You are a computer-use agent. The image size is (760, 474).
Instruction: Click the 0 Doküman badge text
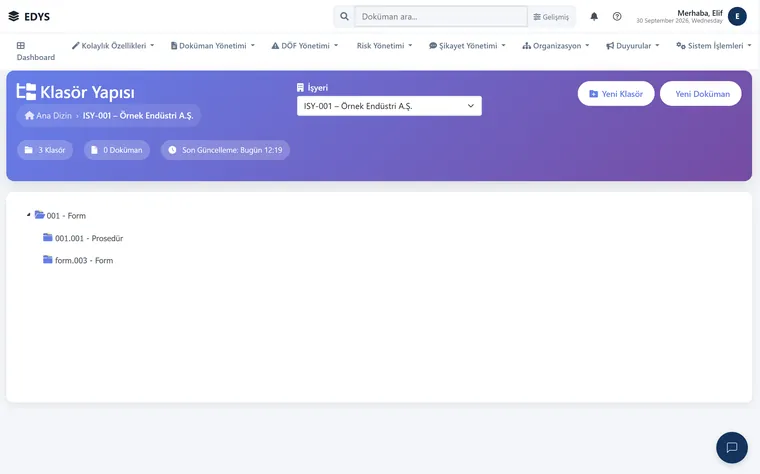pyautogui.click(x=123, y=150)
